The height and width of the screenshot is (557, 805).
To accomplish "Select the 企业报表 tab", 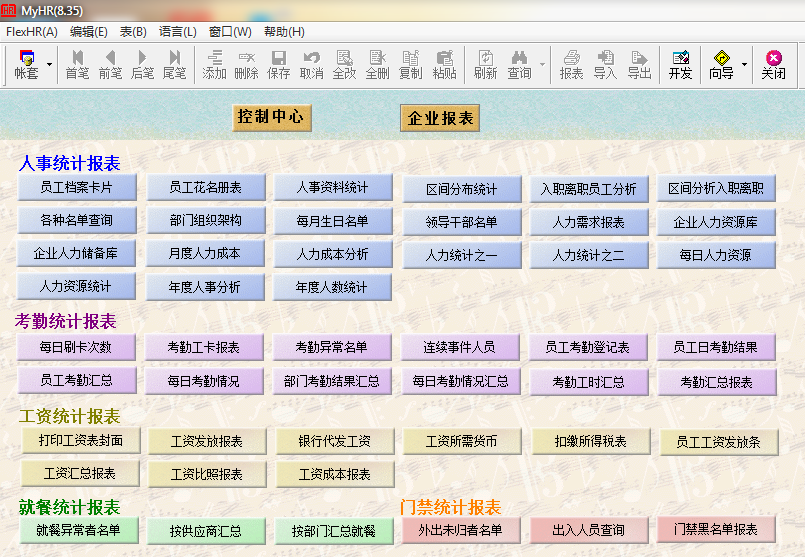I will 440,118.
